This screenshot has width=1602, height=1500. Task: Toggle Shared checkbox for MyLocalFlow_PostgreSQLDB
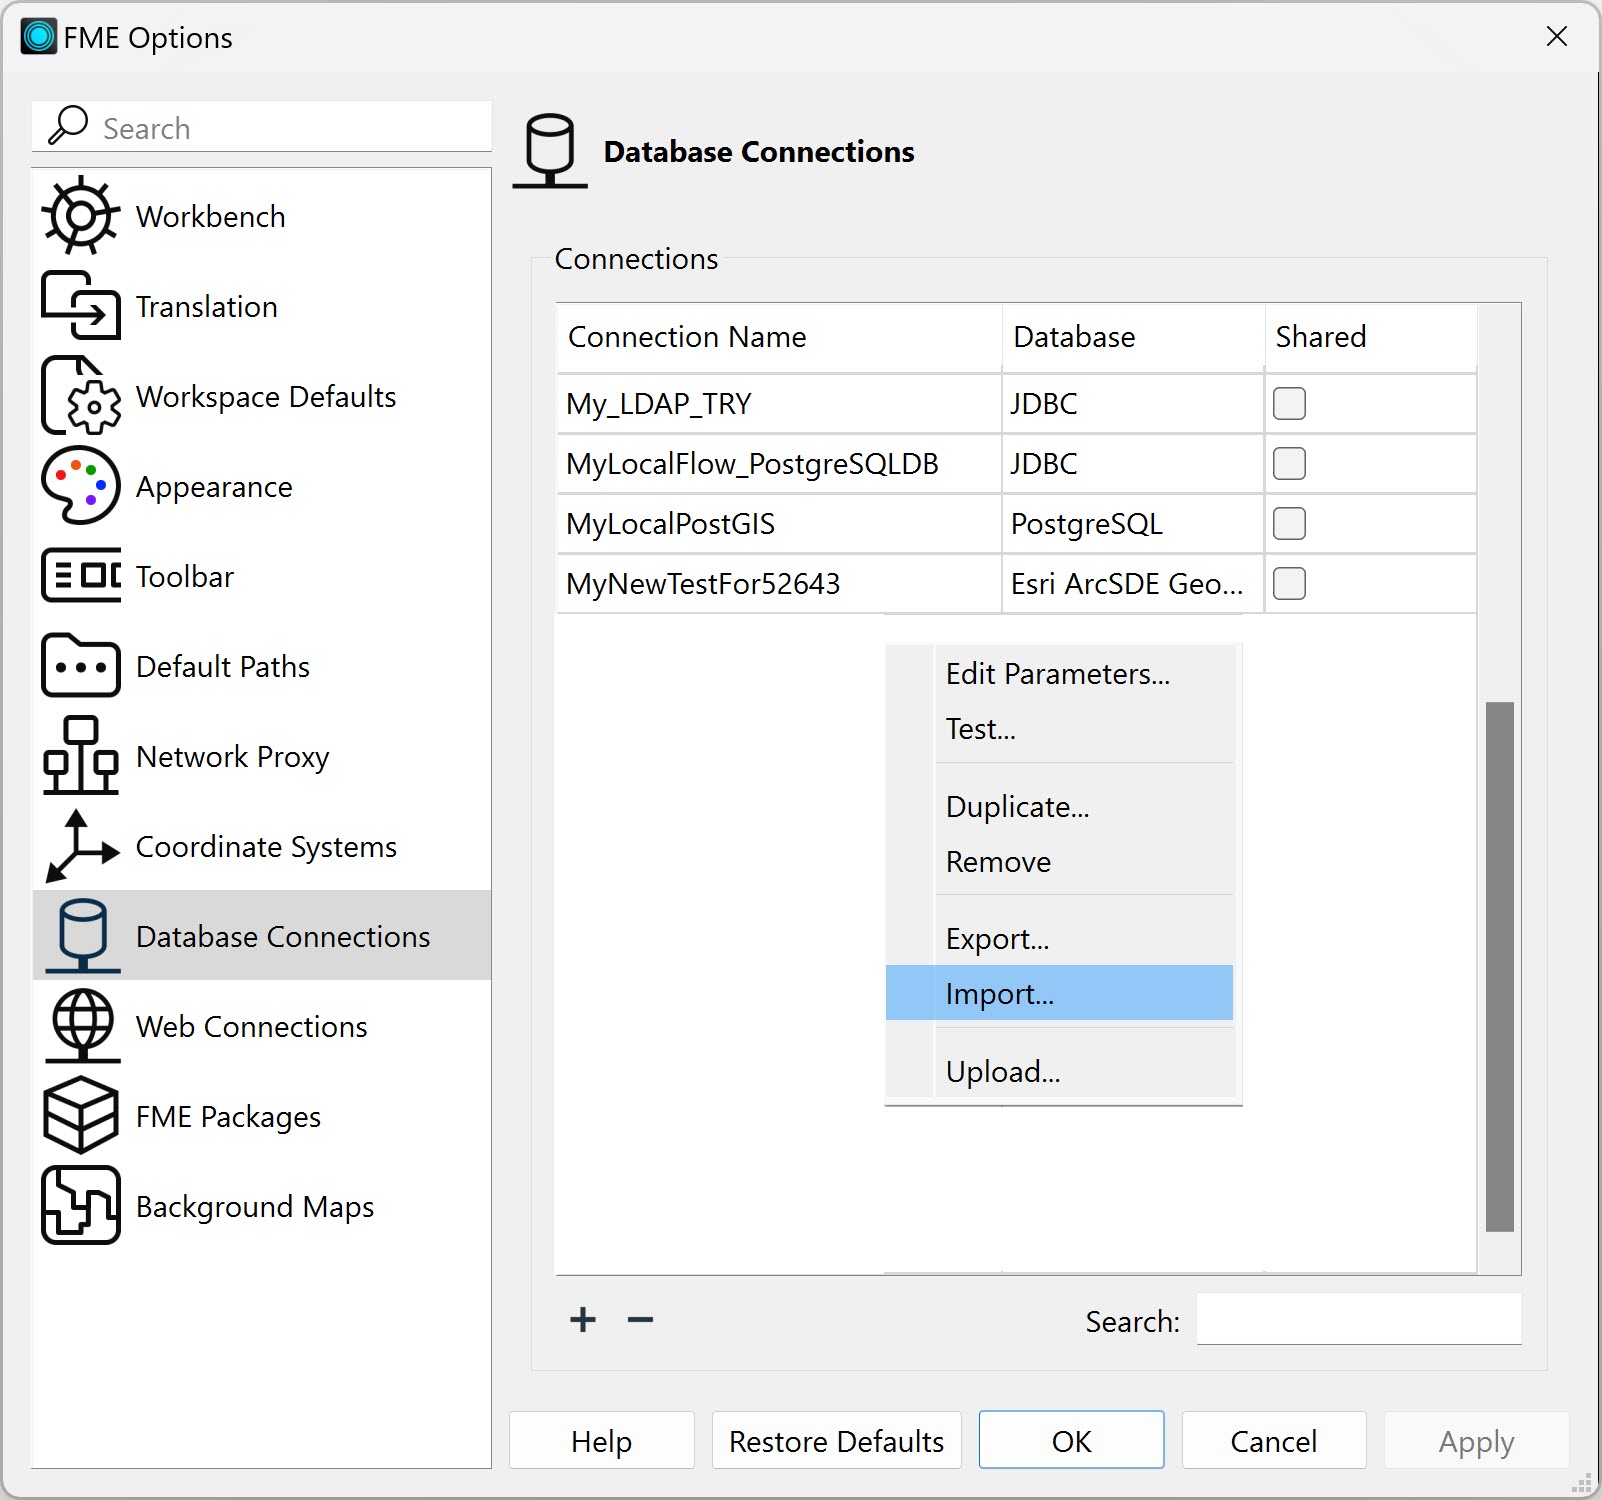[x=1289, y=464]
